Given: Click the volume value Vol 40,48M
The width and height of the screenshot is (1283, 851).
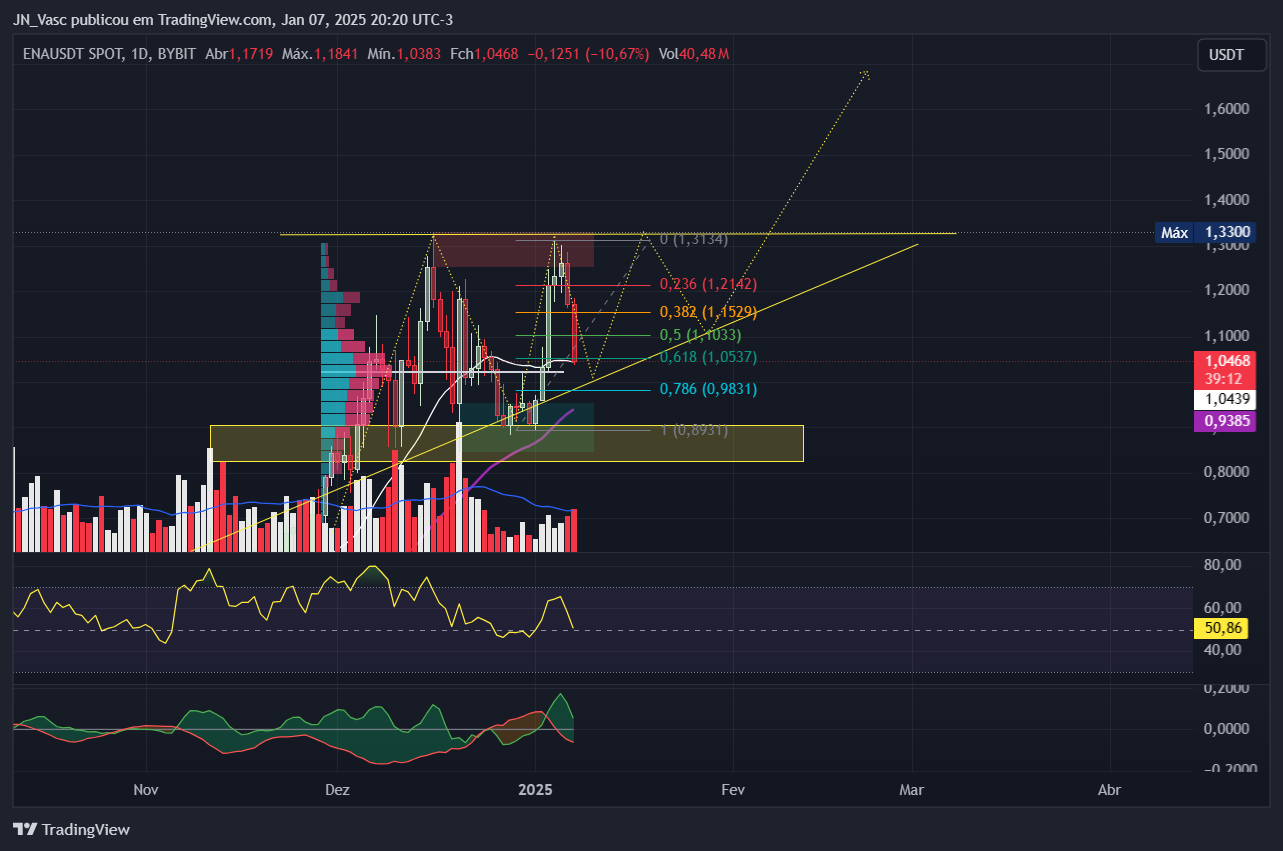Looking at the screenshot, I should tap(694, 54).
